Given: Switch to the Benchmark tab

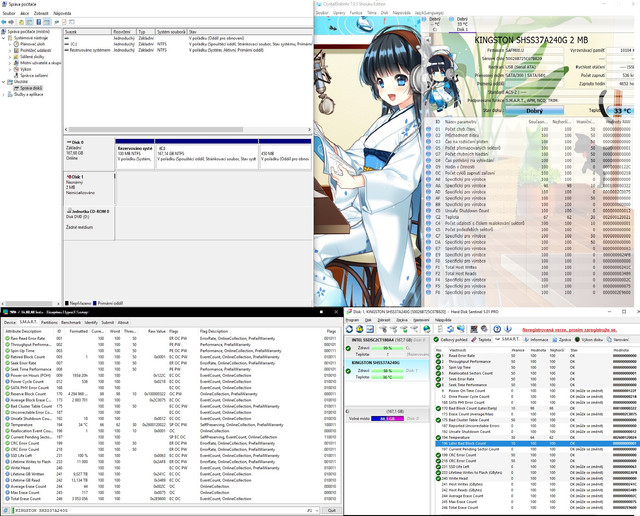Looking at the screenshot, I should click(x=71, y=322).
